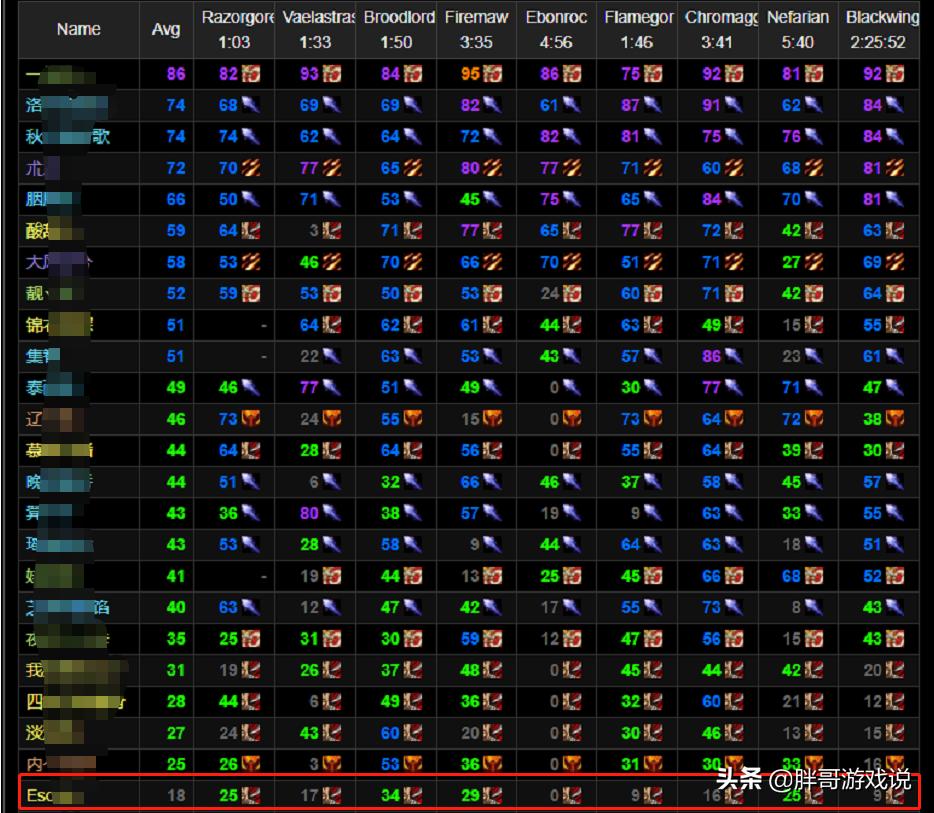
Task: Click the top average score 86
Action: (x=176, y=74)
